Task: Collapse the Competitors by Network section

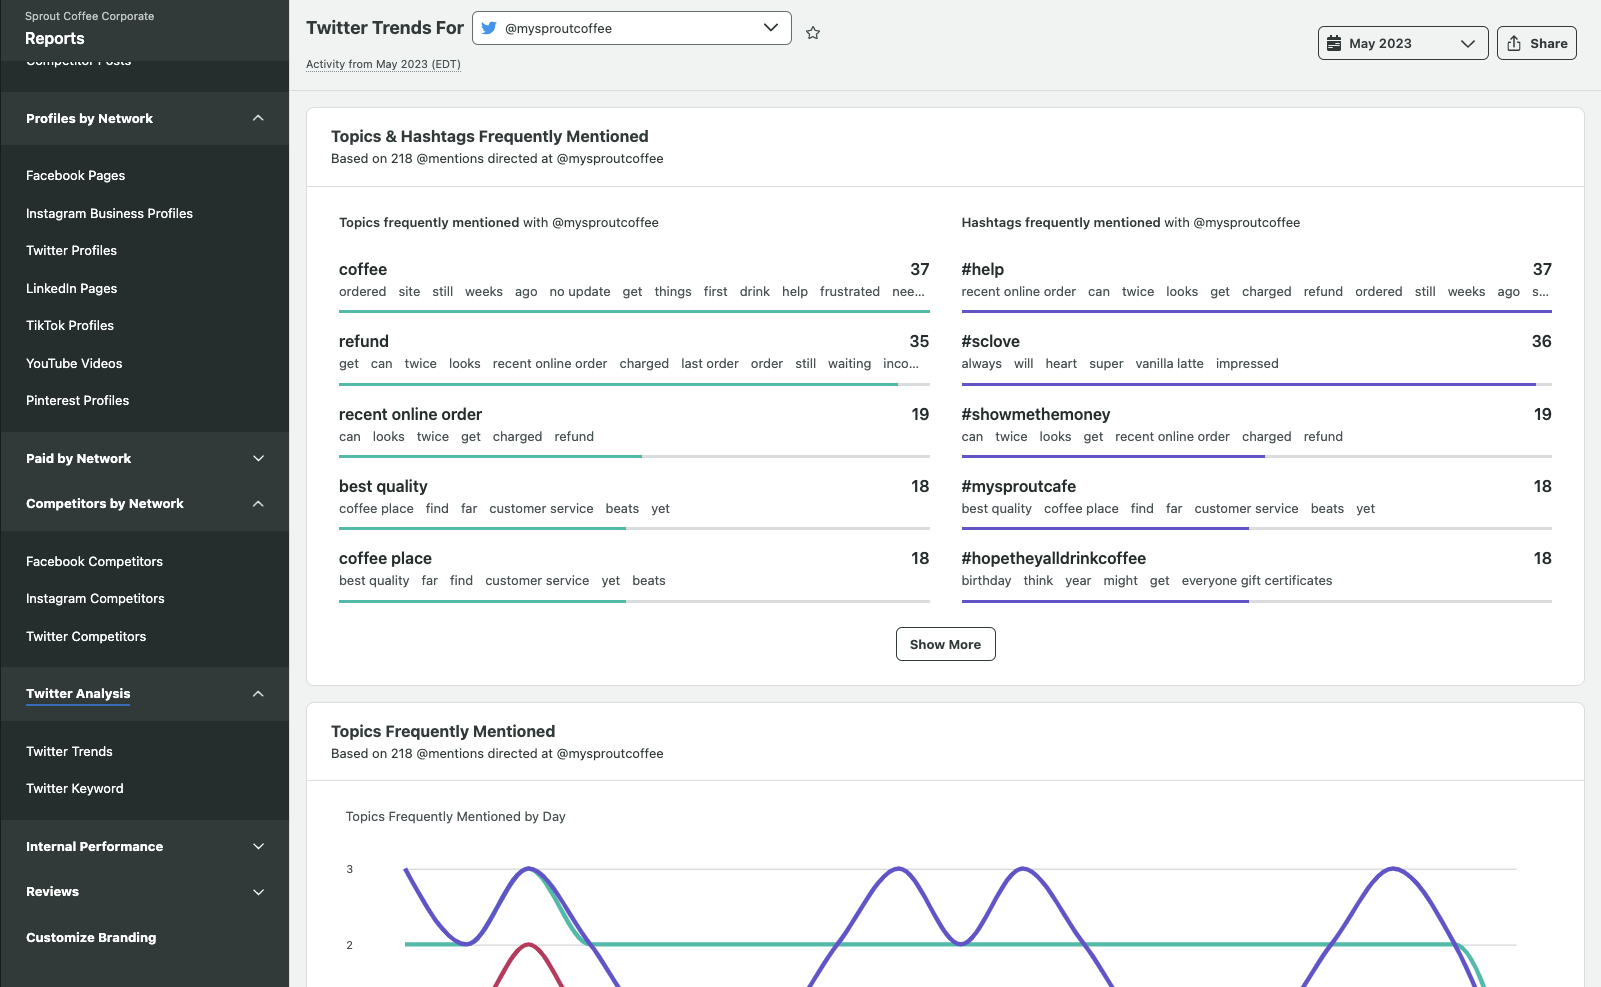Action: click(x=258, y=503)
